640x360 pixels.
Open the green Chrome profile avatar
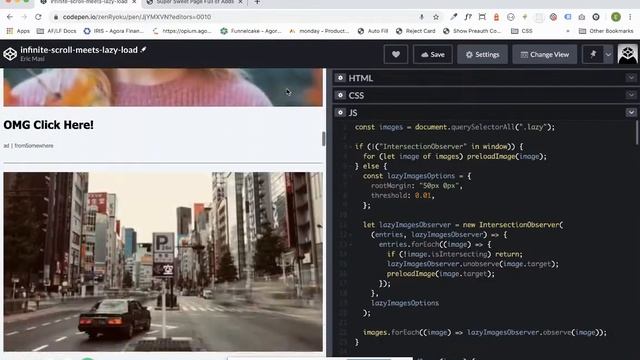pyautogui.click(x=616, y=17)
